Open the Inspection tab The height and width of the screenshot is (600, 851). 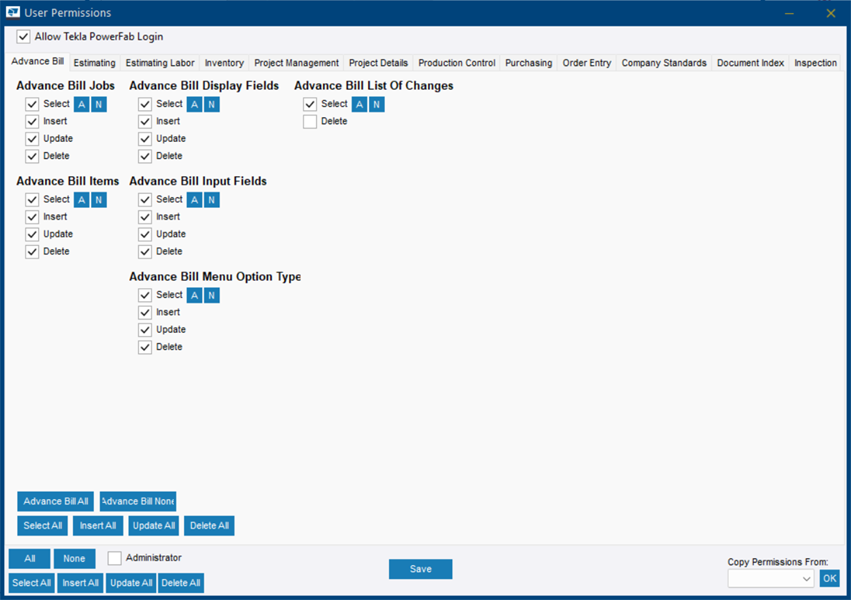tap(815, 63)
